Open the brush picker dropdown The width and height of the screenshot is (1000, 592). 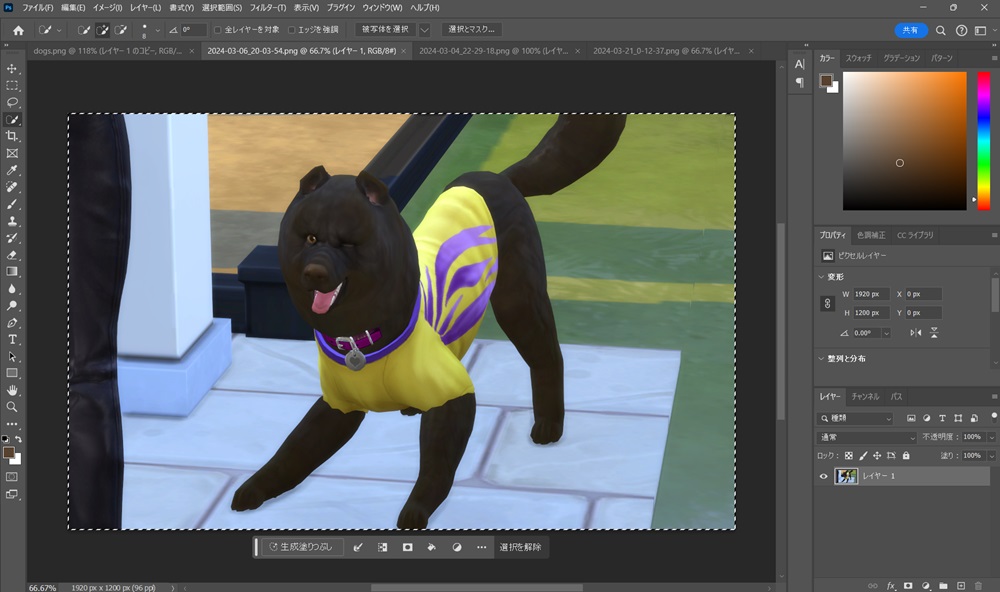point(158,30)
